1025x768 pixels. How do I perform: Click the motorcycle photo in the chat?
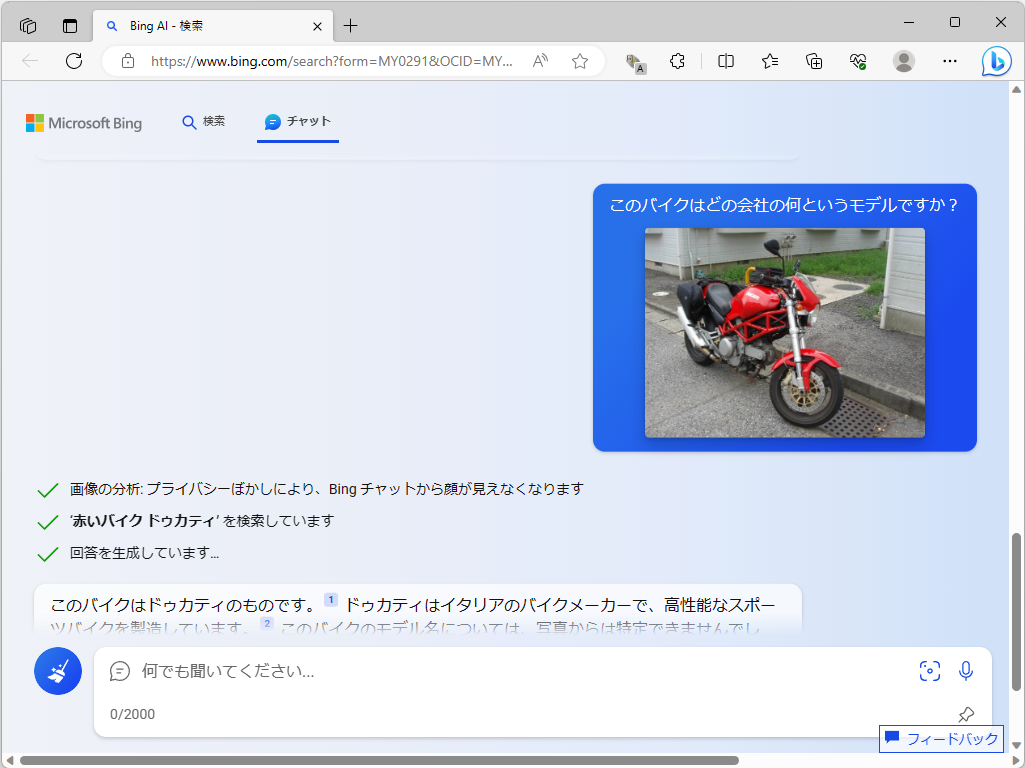(x=784, y=333)
